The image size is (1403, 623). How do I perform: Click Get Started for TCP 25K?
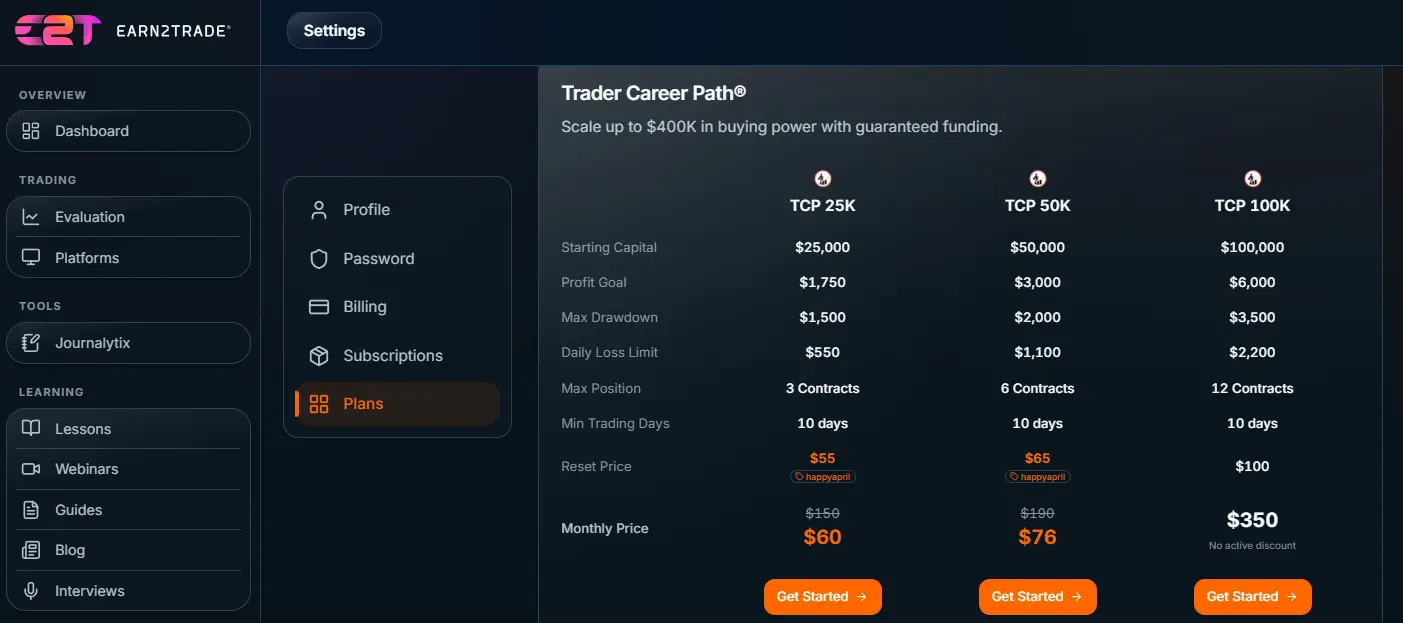822,596
